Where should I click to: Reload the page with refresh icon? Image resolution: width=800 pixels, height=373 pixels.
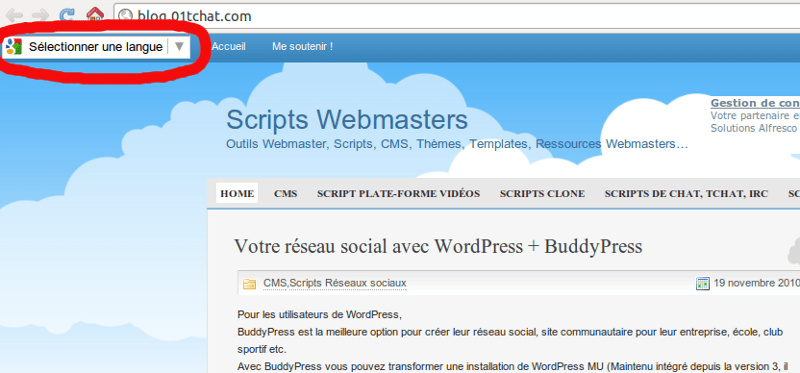pos(67,14)
